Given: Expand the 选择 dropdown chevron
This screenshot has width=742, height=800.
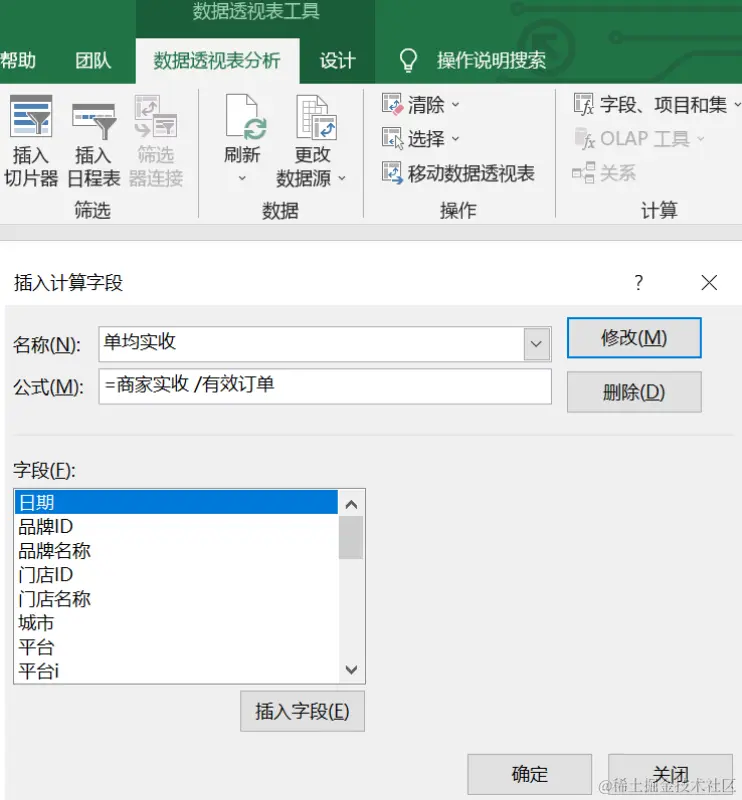Looking at the screenshot, I should (456, 138).
